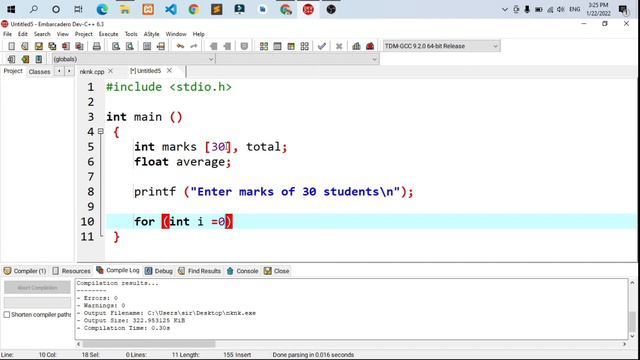The width and height of the screenshot is (640, 360).
Task: Open the Execute menu
Action: [109, 34]
